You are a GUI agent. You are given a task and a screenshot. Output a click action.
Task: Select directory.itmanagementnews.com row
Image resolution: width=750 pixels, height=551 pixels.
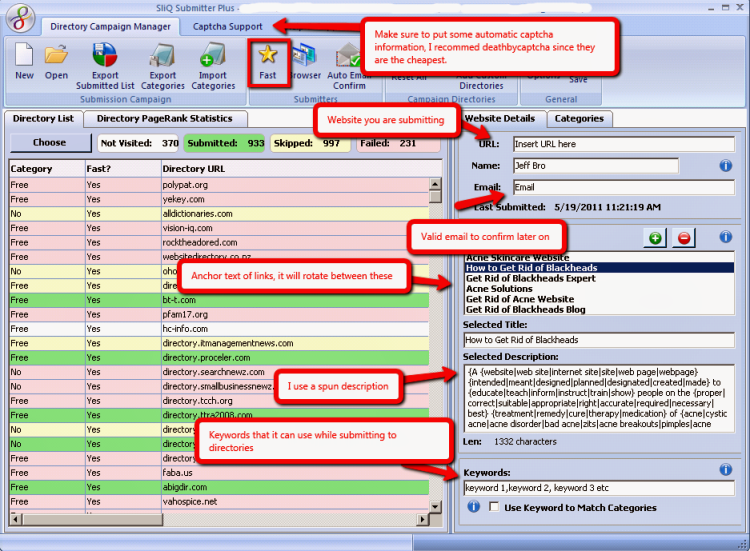pos(219,343)
